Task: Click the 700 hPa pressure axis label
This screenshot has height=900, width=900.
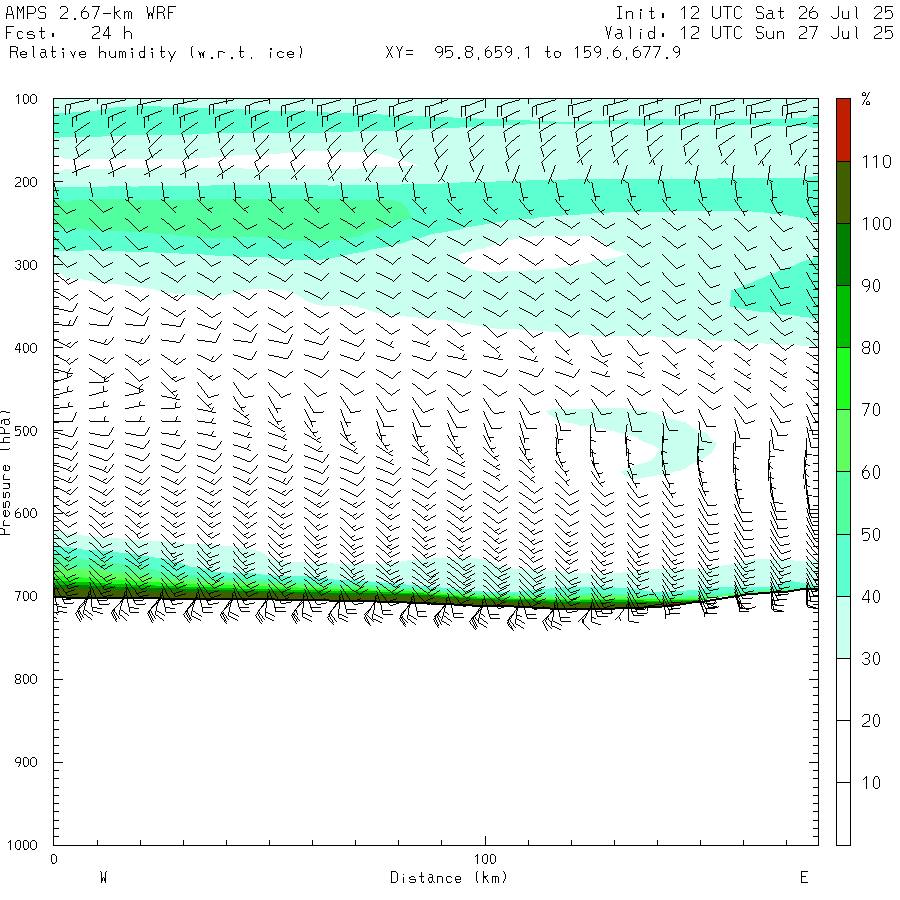Action: click(x=26, y=596)
